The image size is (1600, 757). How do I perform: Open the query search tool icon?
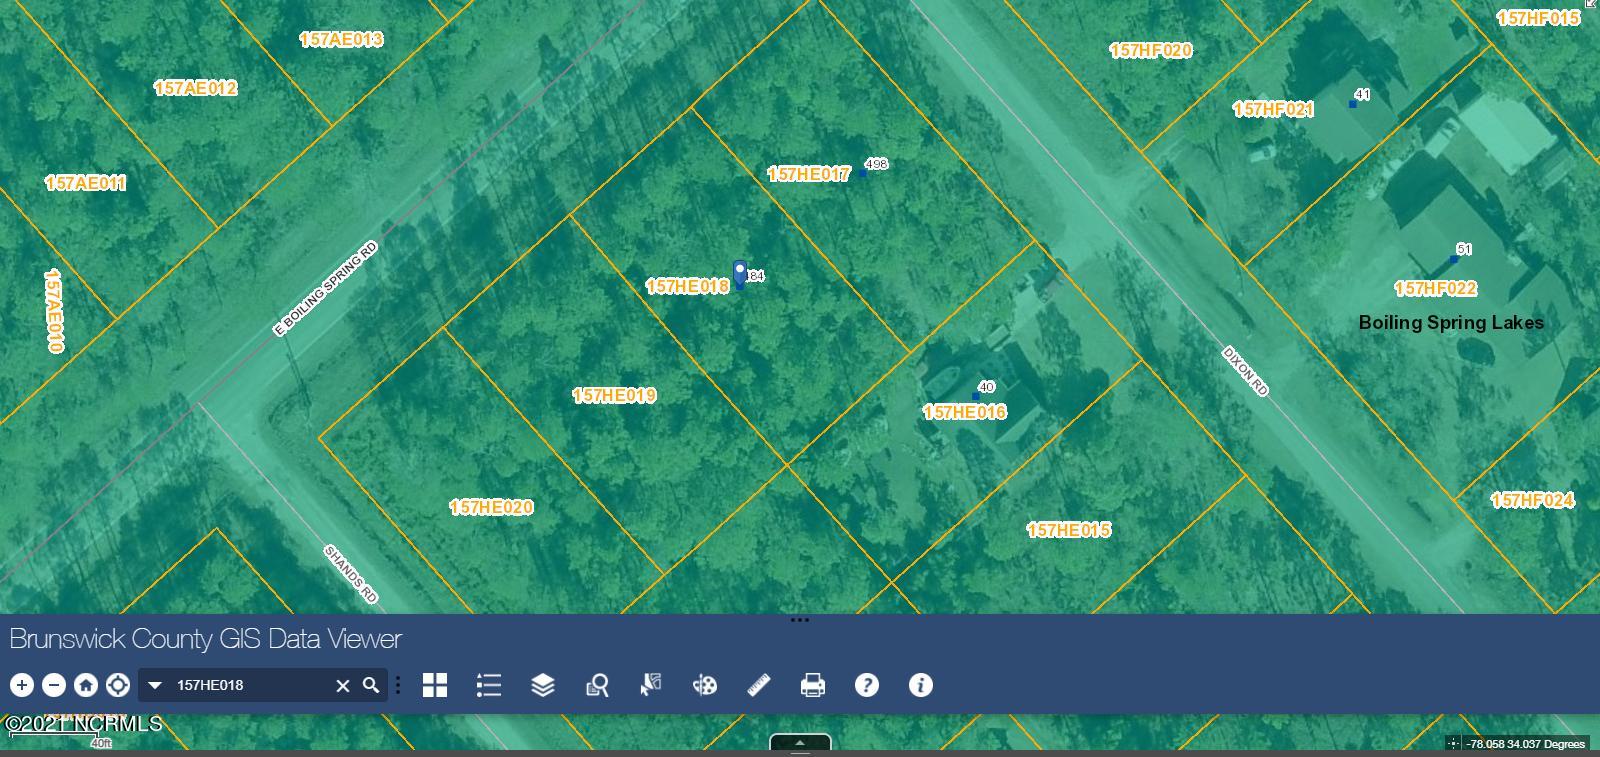point(597,685)
